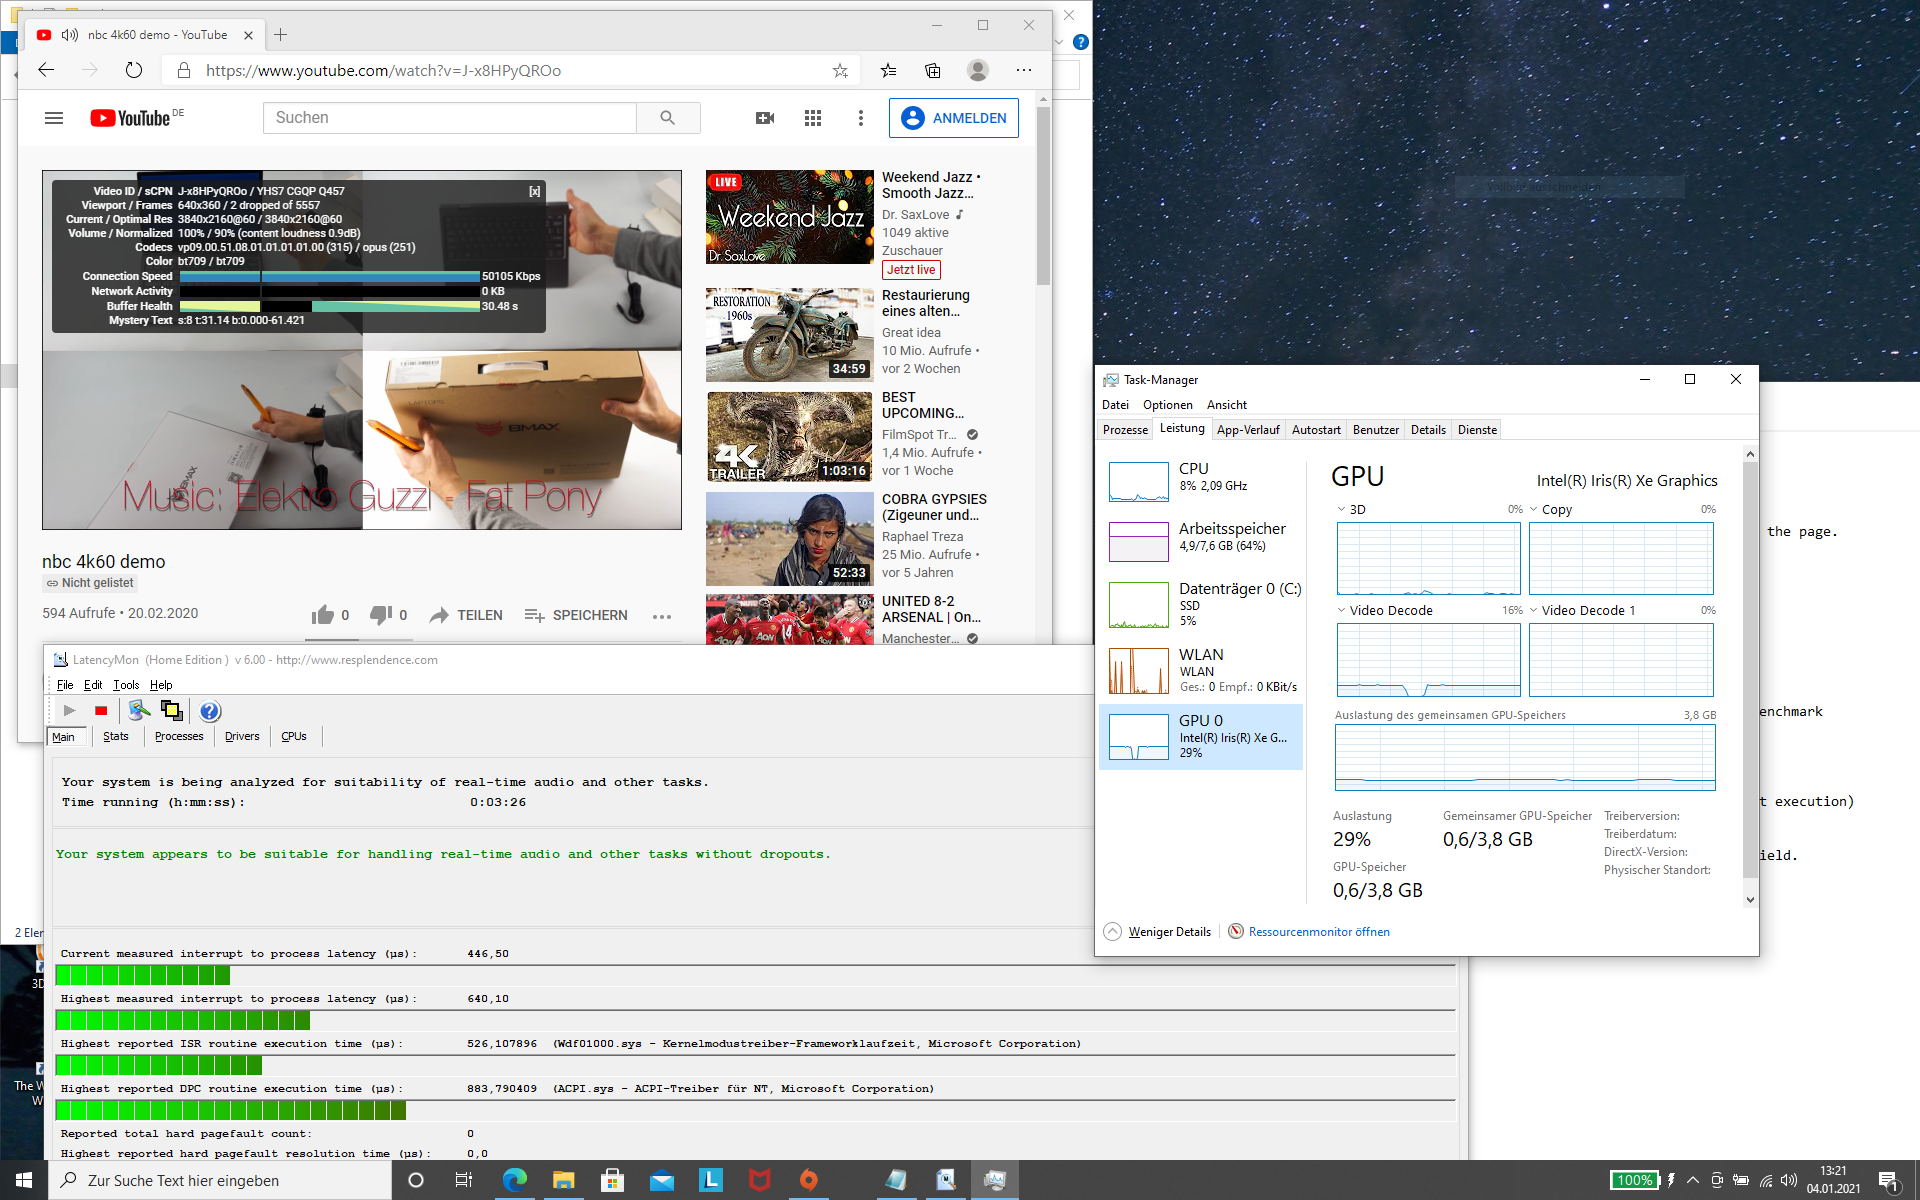Switch to the Autostart tab
Viewport: 1920px width, 1200px height.
1316,430
